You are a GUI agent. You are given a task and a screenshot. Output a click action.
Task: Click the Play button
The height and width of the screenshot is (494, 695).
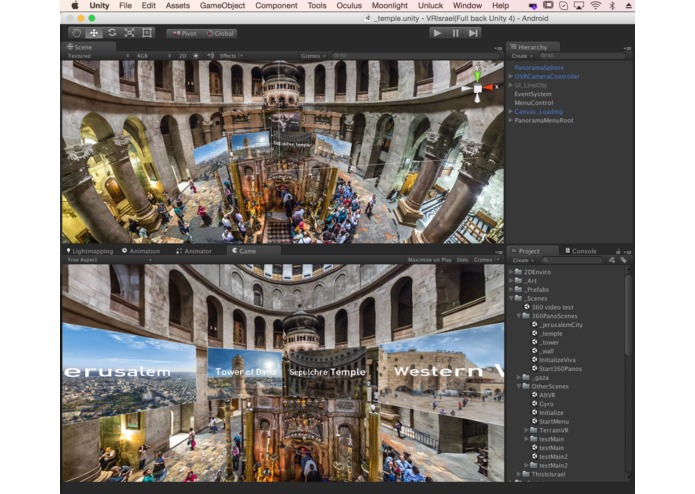coord(437,33)
